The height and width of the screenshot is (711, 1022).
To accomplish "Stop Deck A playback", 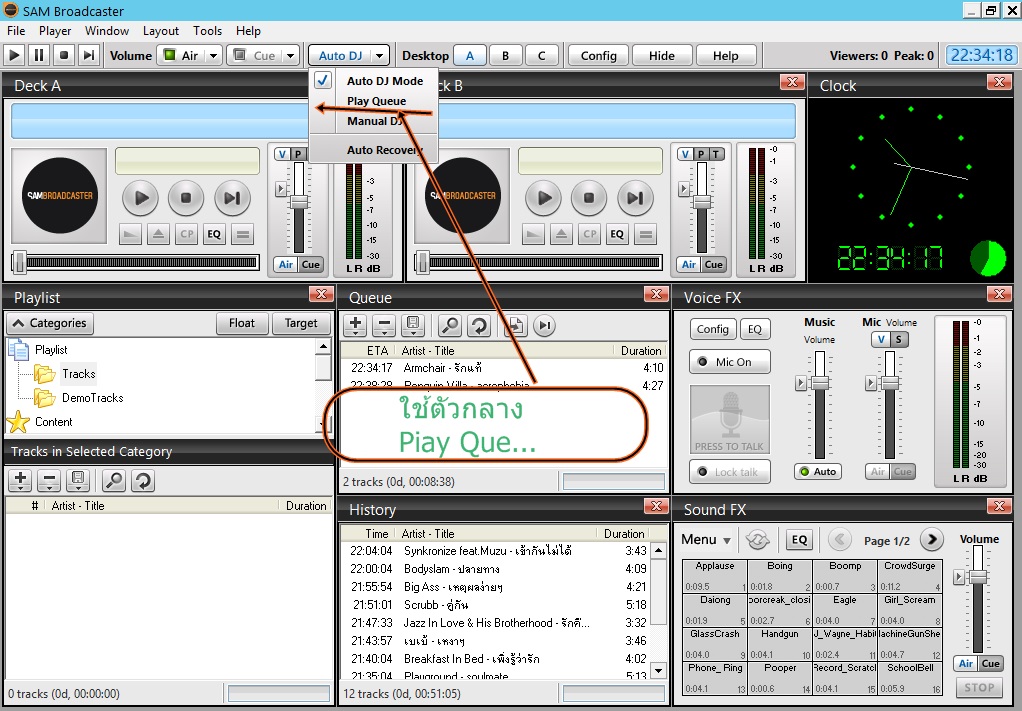I will (x=186, y=197).
